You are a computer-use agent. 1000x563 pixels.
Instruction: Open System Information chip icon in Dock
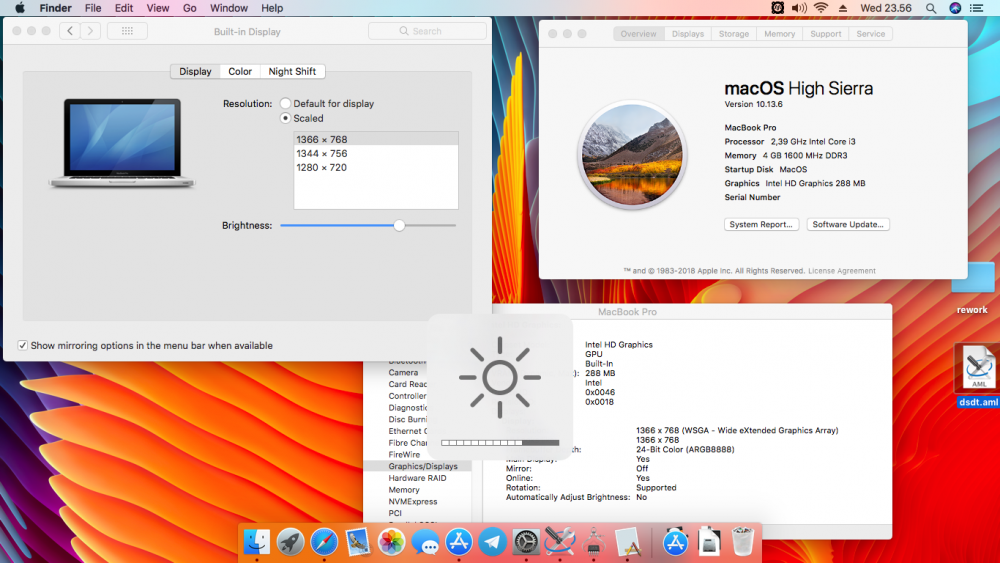(x=594, y=542)
